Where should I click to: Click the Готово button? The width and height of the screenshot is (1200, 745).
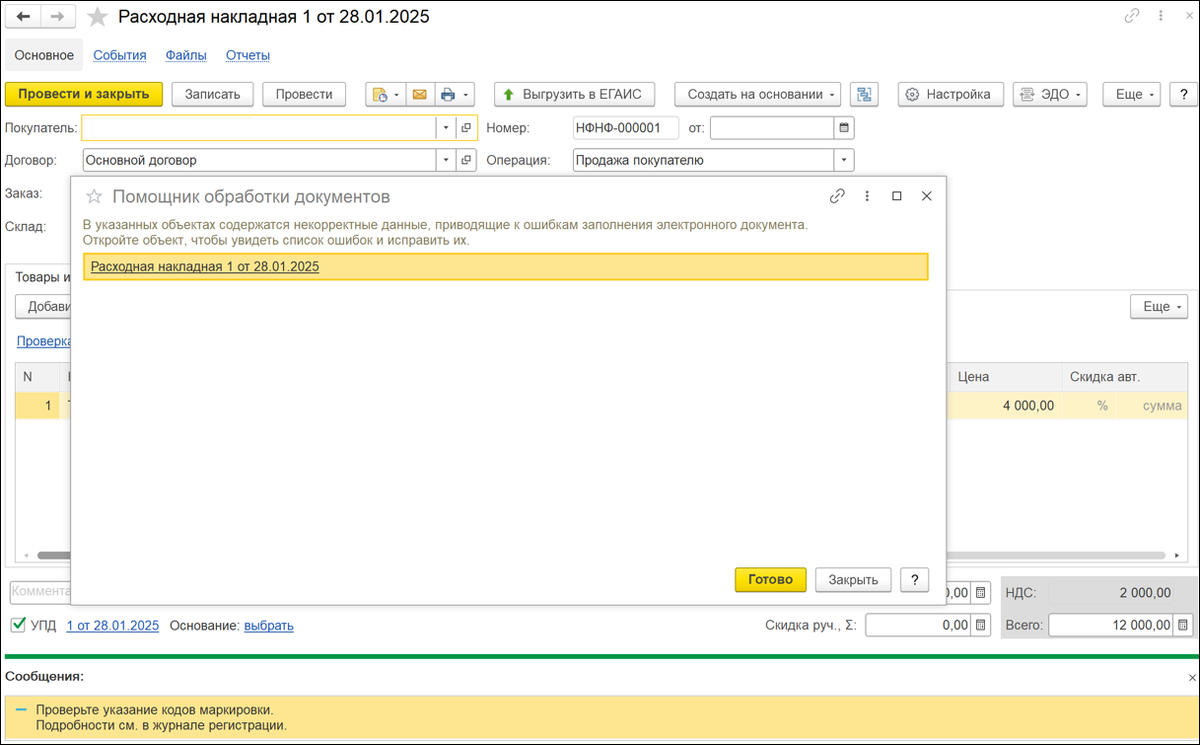[770, 579]
